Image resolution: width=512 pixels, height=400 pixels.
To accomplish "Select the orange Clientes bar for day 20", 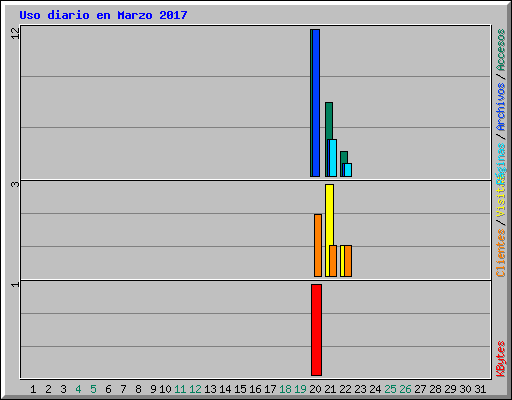I will 318,245.
